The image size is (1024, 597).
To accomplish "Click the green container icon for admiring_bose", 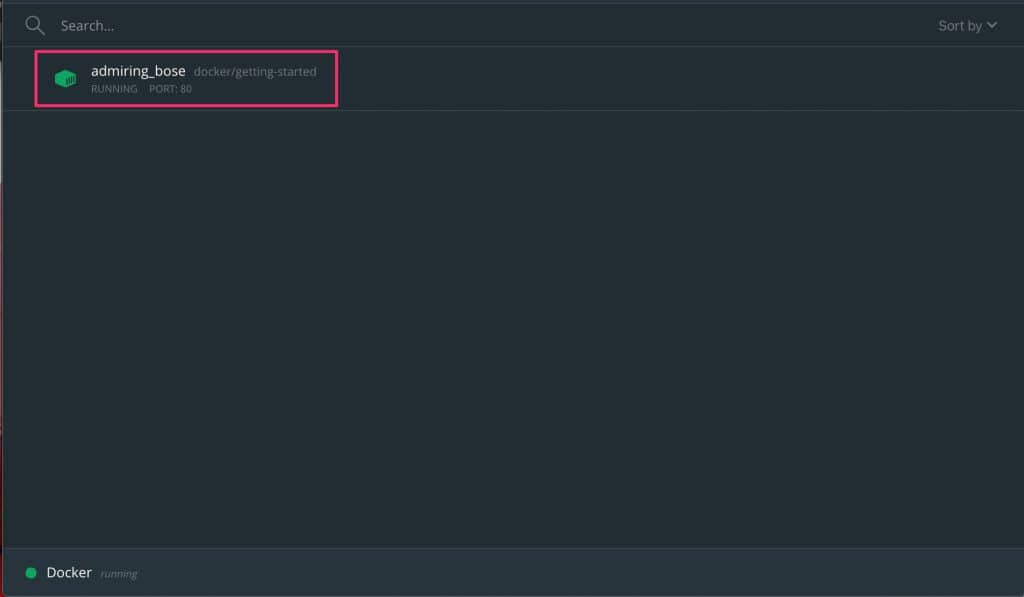I will 65,79.
